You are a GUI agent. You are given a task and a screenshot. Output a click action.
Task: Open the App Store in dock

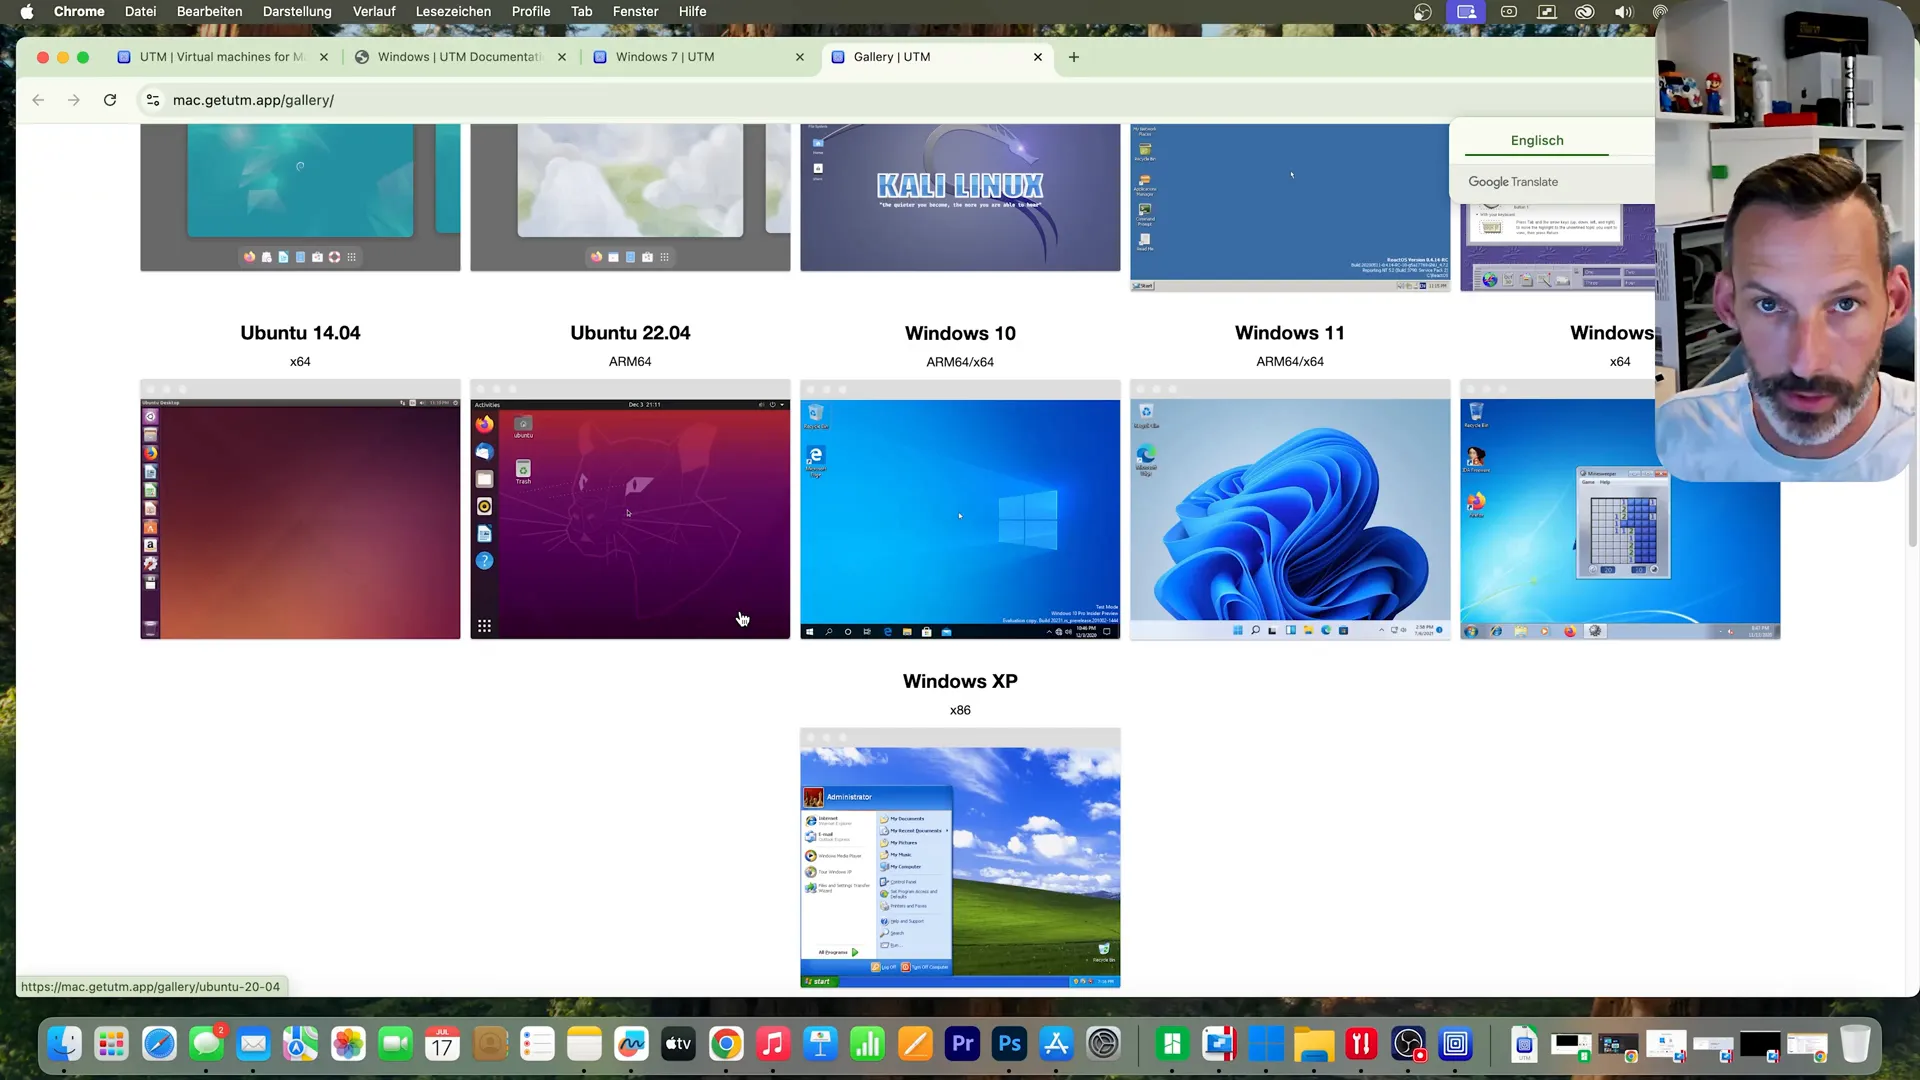1057,1045
